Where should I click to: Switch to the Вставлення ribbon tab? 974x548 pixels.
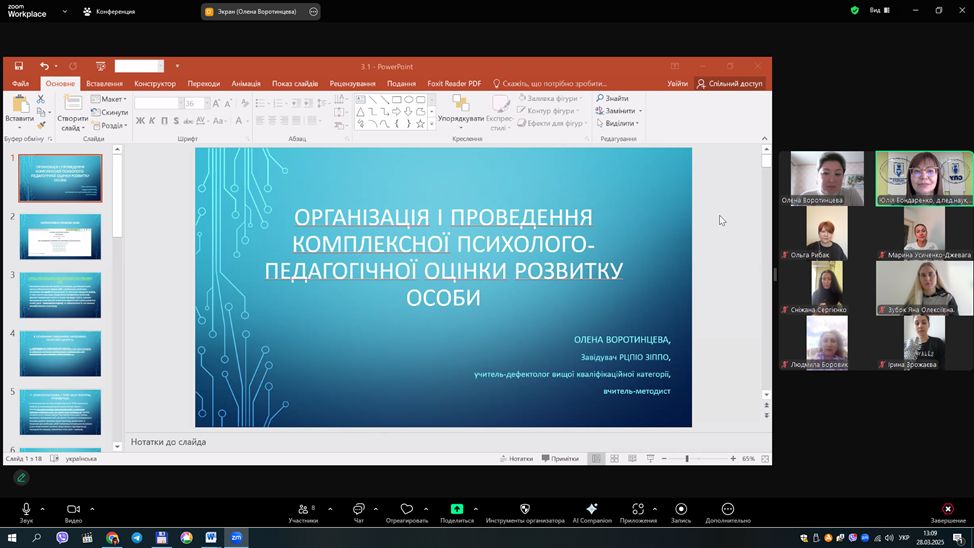point(104,84)
